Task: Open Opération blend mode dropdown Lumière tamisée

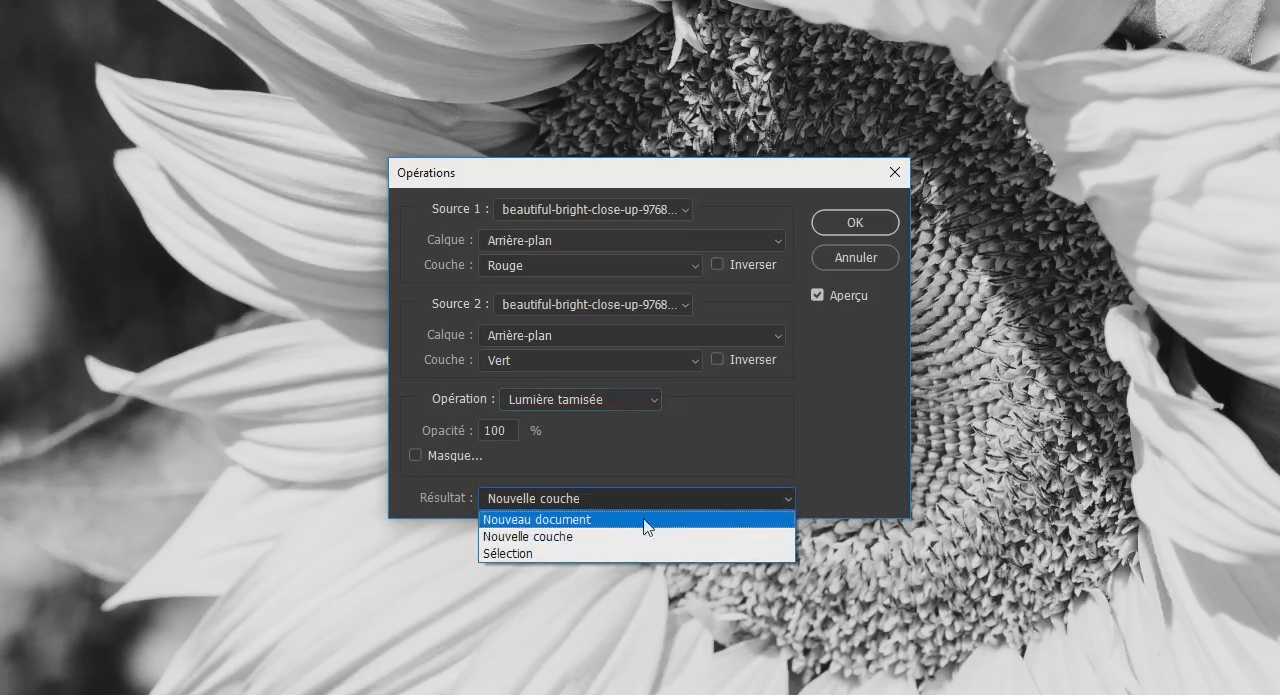Action: pyautogui.click(x=580, y=399)
